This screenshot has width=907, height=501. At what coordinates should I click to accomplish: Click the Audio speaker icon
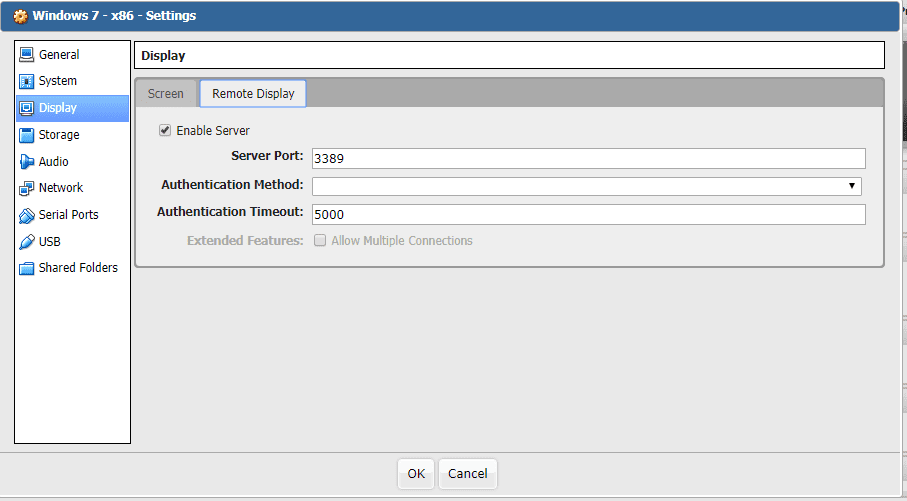27,162
